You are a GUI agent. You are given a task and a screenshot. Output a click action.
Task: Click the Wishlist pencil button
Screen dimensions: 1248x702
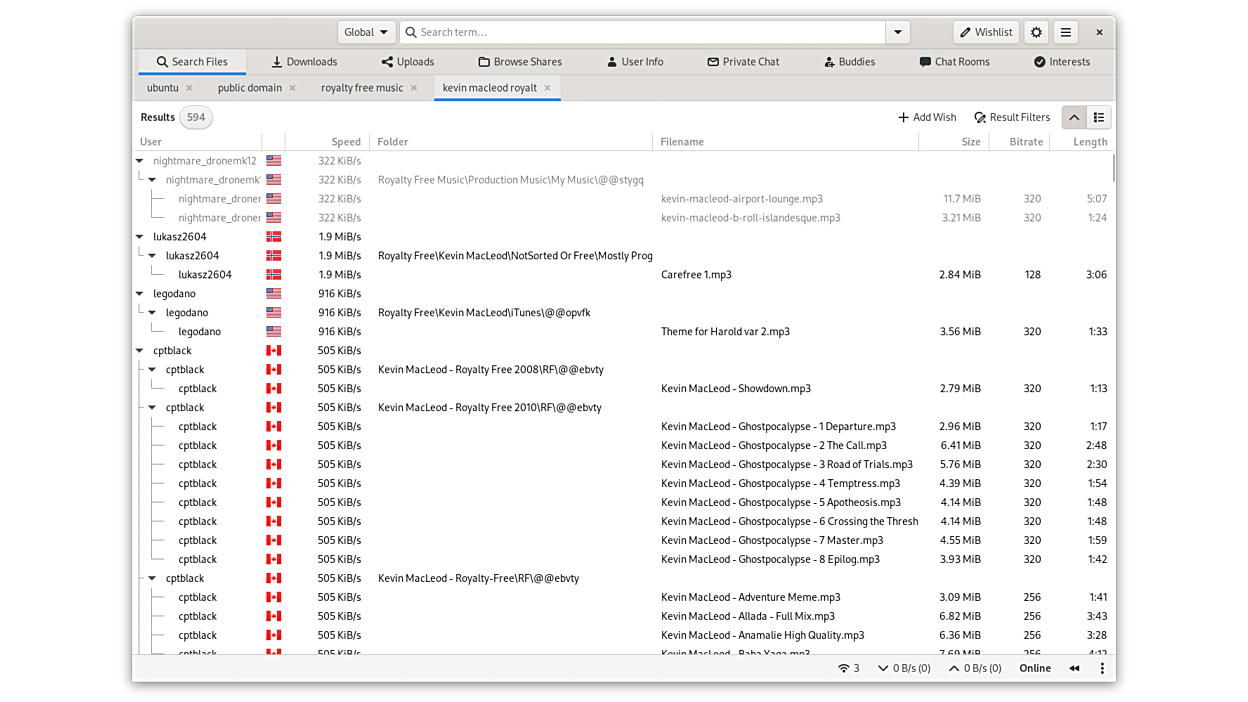[x=987, y=32]
